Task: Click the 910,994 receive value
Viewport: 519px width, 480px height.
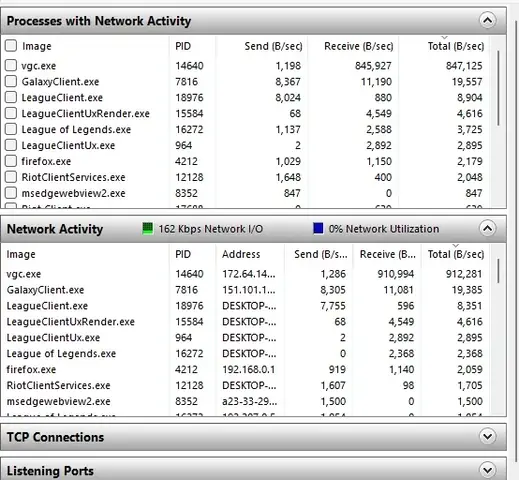Action: [x=396, y=274]
